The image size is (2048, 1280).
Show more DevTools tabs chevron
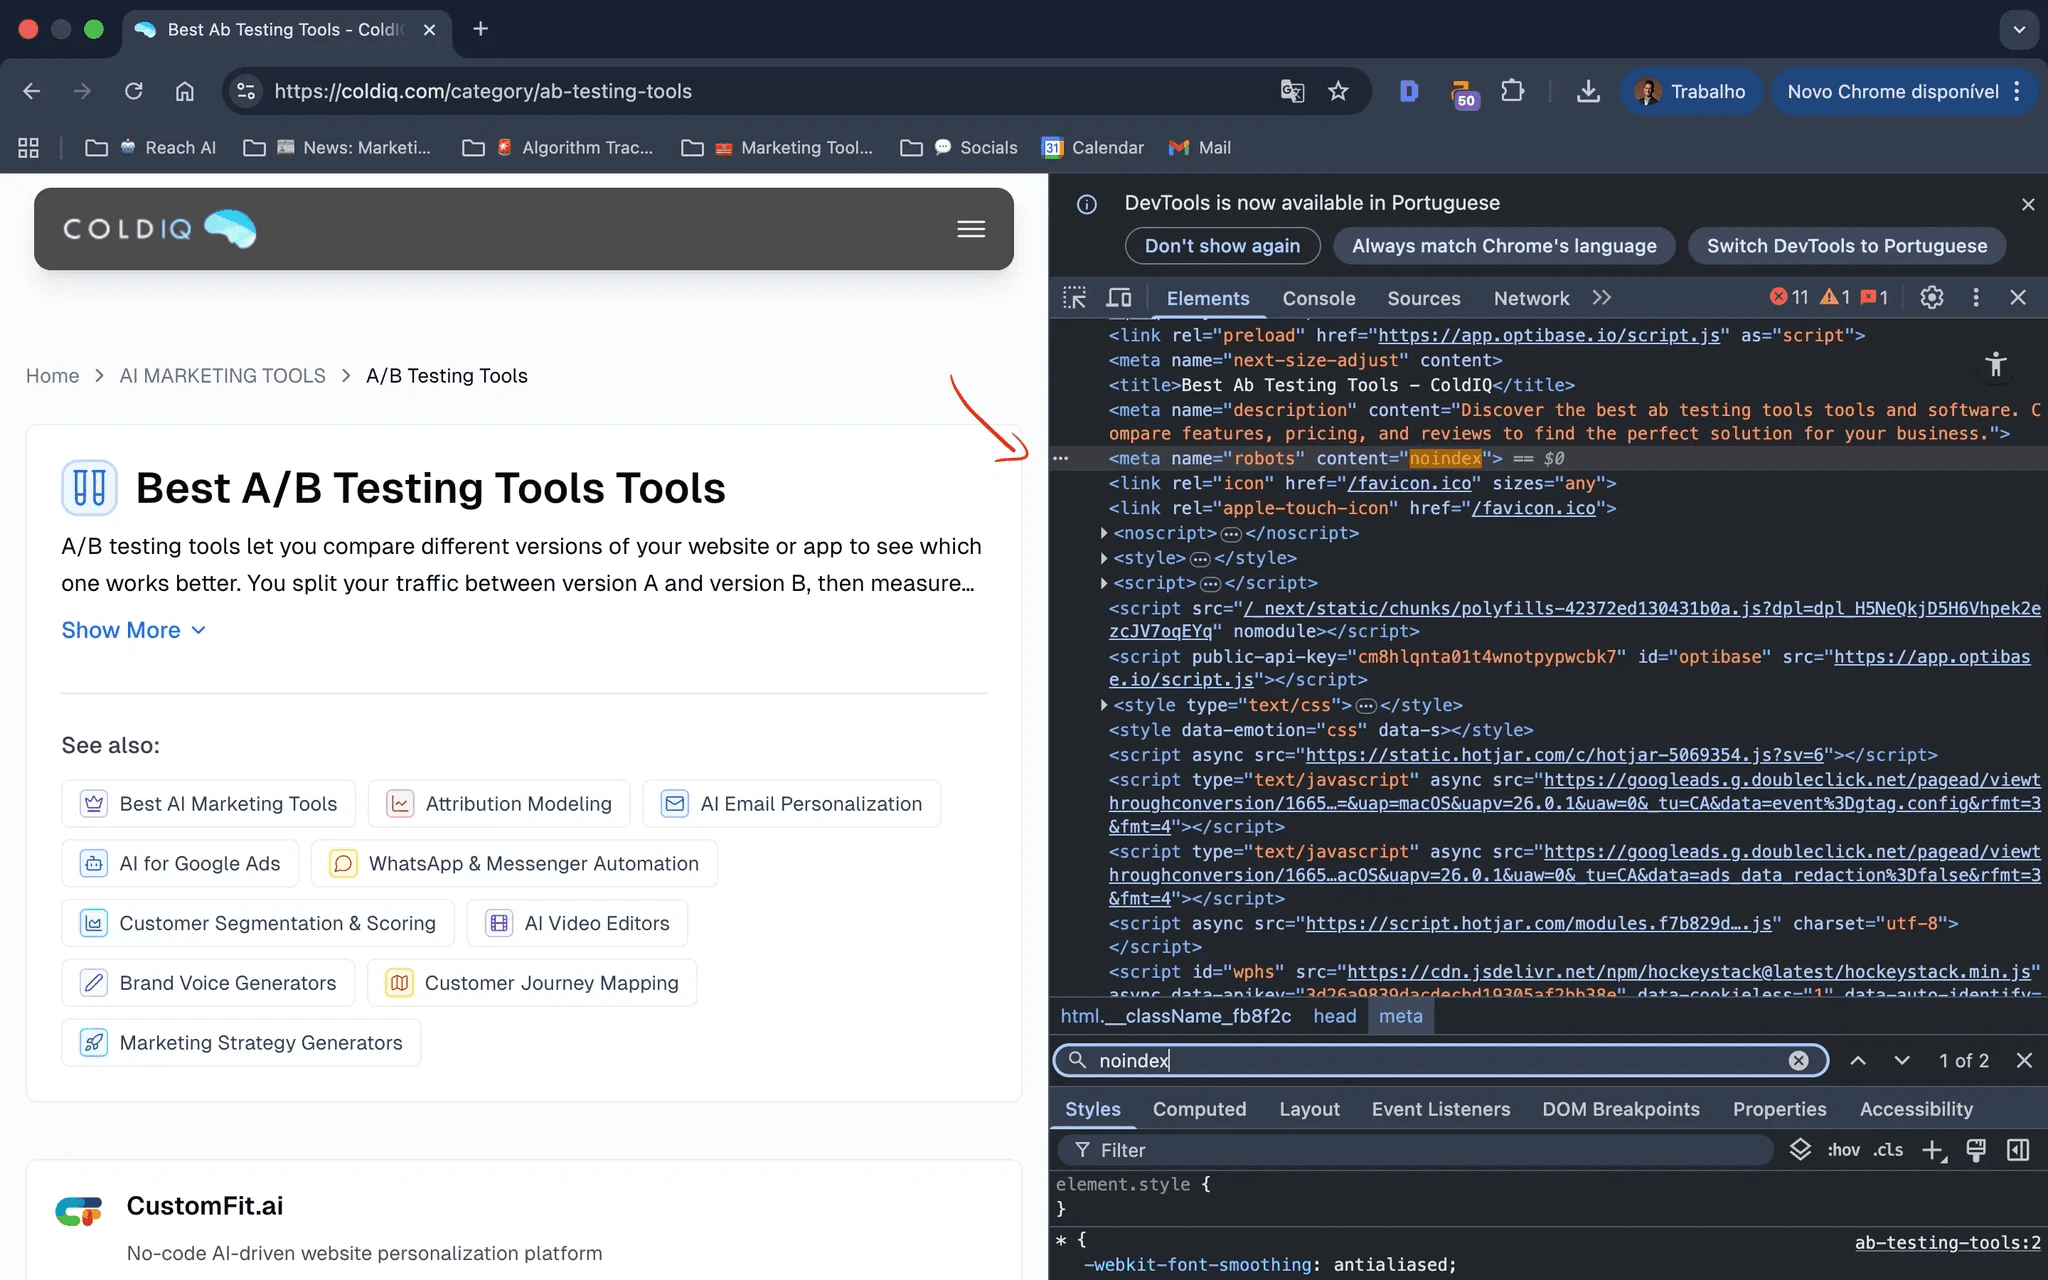tap(1602, 298)
